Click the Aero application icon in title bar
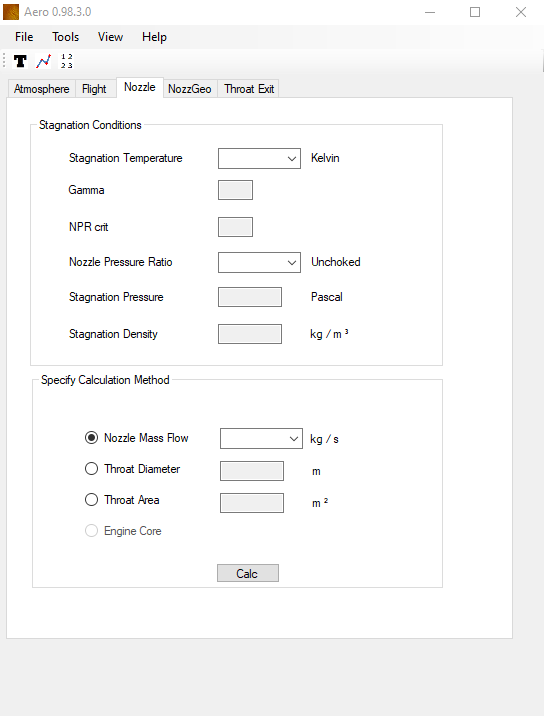The width and height of the screenshot is (544, 716). click(11, 12)
